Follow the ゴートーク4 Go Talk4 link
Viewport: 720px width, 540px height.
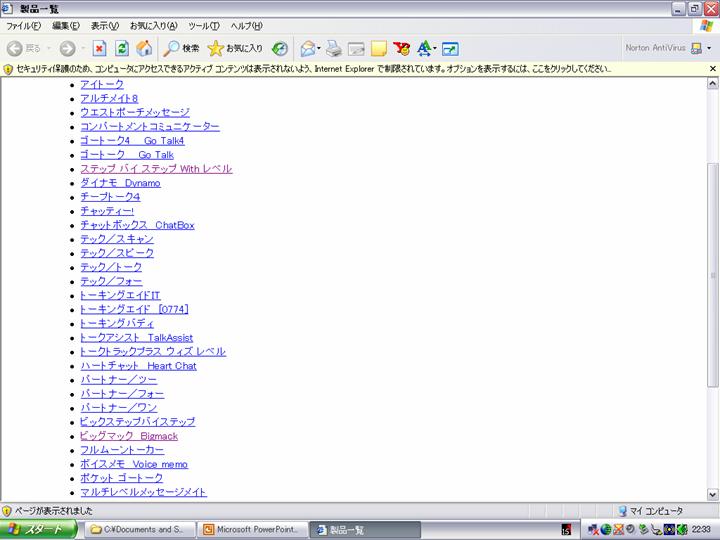point(132,141)
